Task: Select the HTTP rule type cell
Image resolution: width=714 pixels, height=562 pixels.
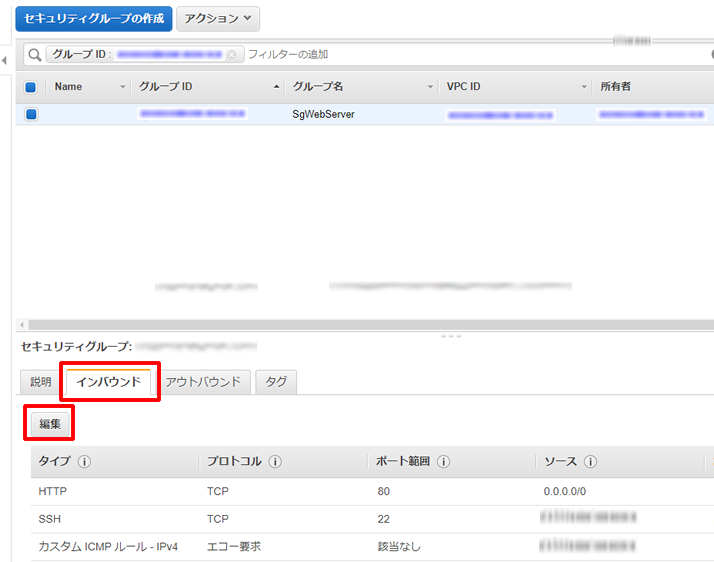Action: (53, 491)
